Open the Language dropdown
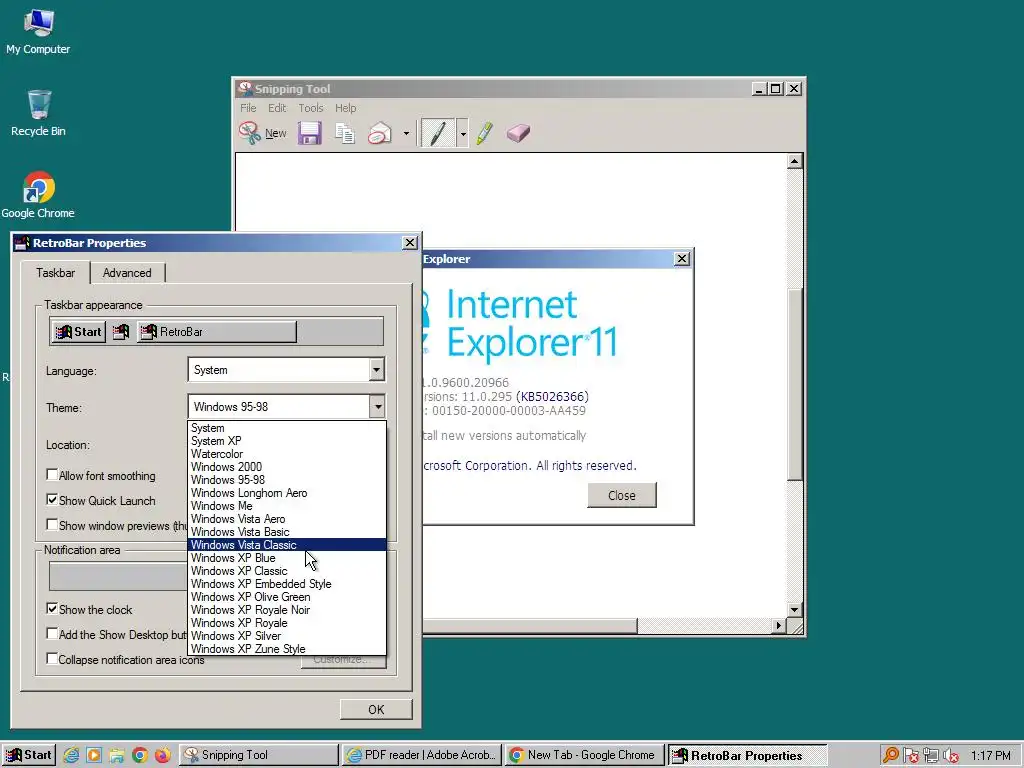The image size is (1024, 768). click(377, 370)
